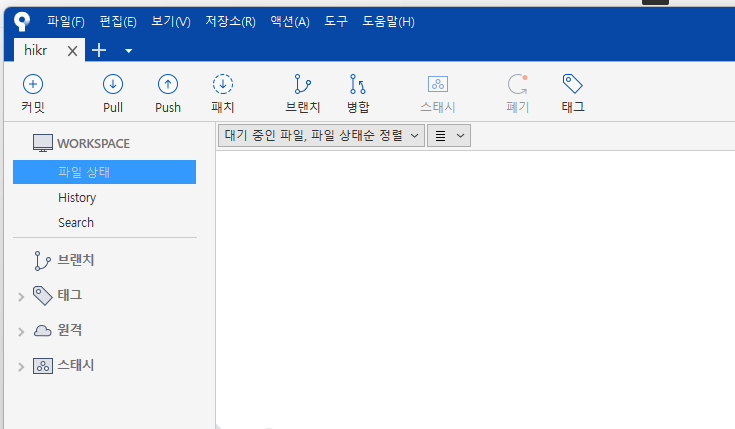Click the 패치 (Fetch) toolbar icon
735x429 pixels.
click(x=223, y=84)
